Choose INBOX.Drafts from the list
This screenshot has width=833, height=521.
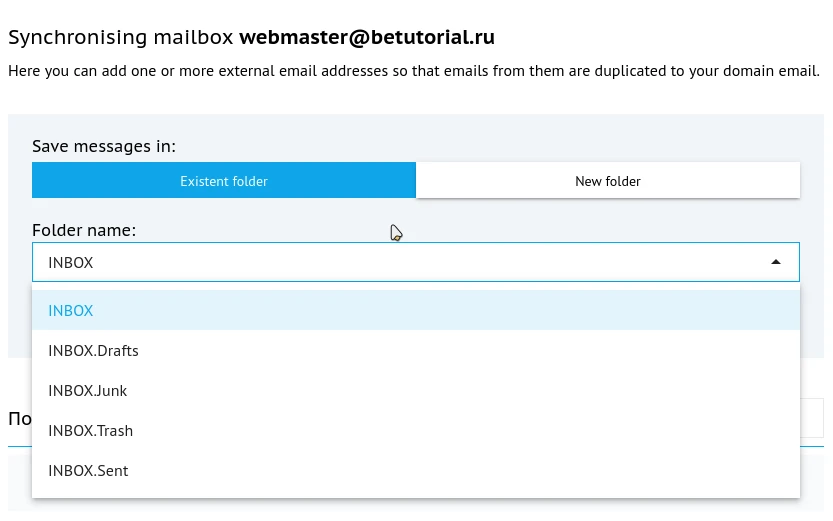(x=94, y=351)
